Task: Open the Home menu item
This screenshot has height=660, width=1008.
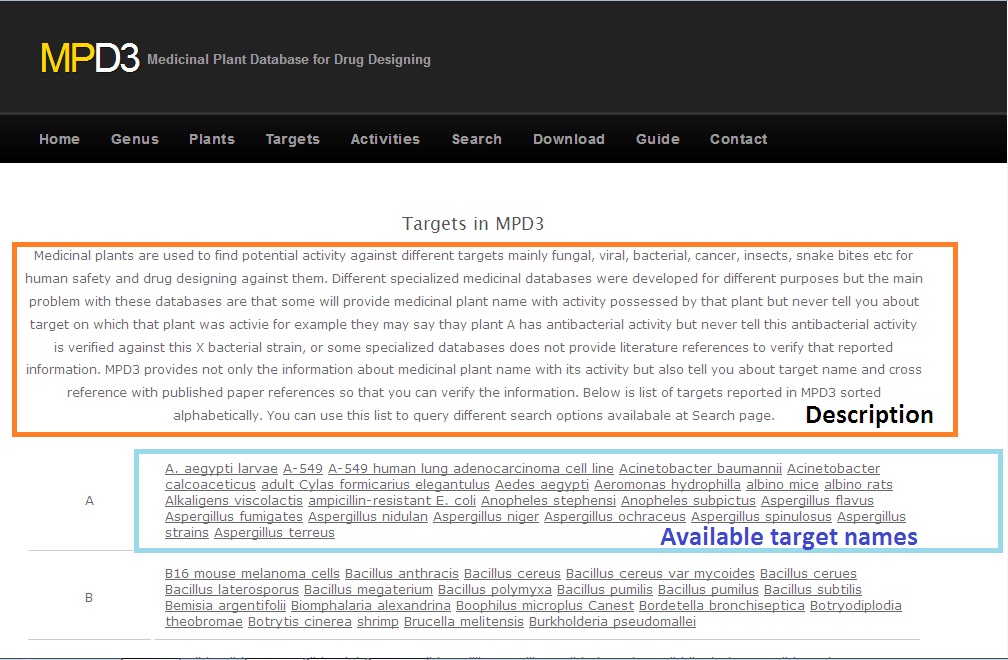Action: pos(59,139)
